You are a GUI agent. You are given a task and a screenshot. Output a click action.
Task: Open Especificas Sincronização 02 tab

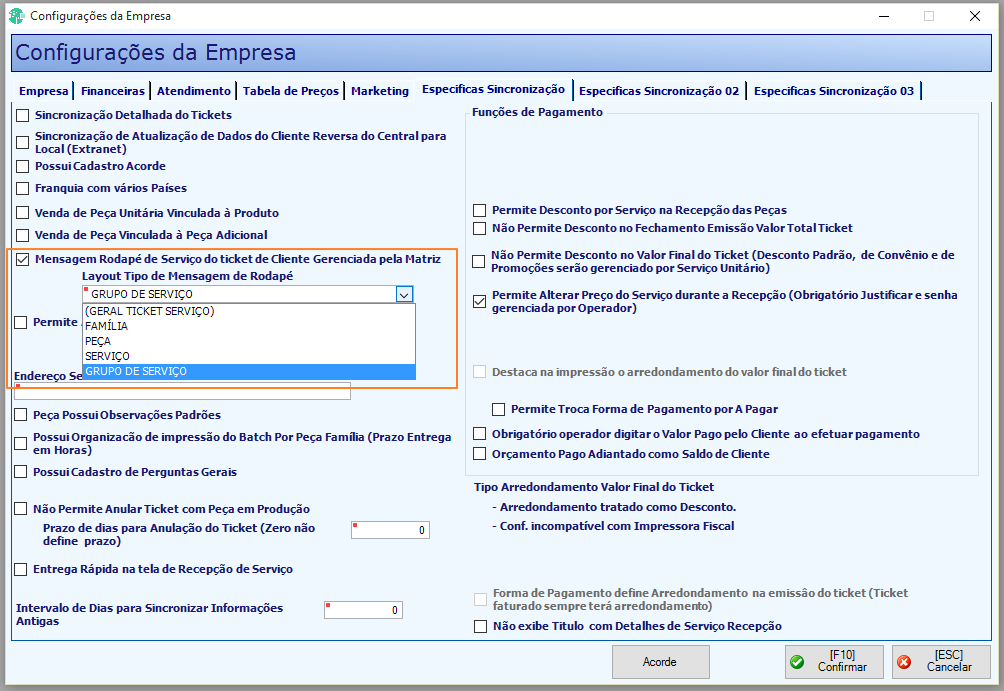tap(659, 91)
